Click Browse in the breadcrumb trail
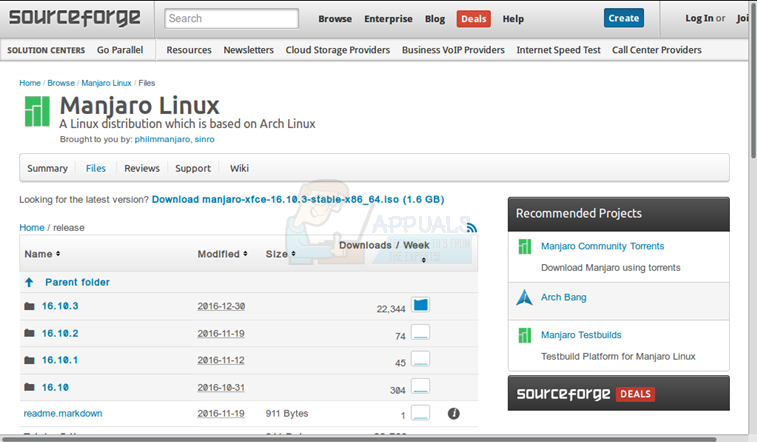The width and height of the screenshot is (757, 442). click(x=61, y=83)
